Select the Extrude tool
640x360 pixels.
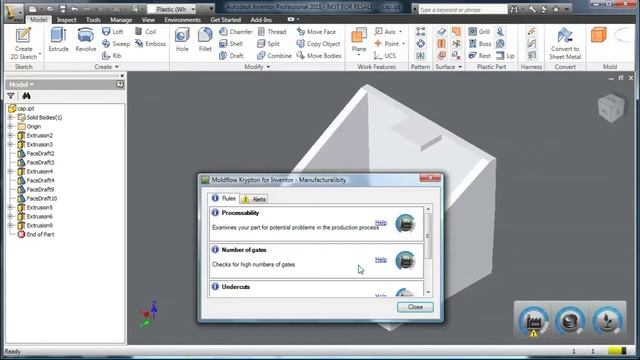(x=58, y=40)
